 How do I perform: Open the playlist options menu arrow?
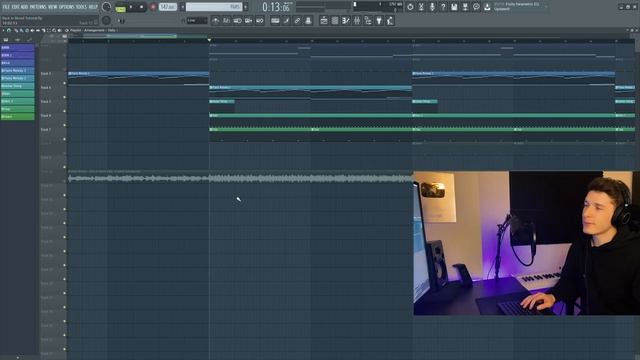[x=3, y=30]
